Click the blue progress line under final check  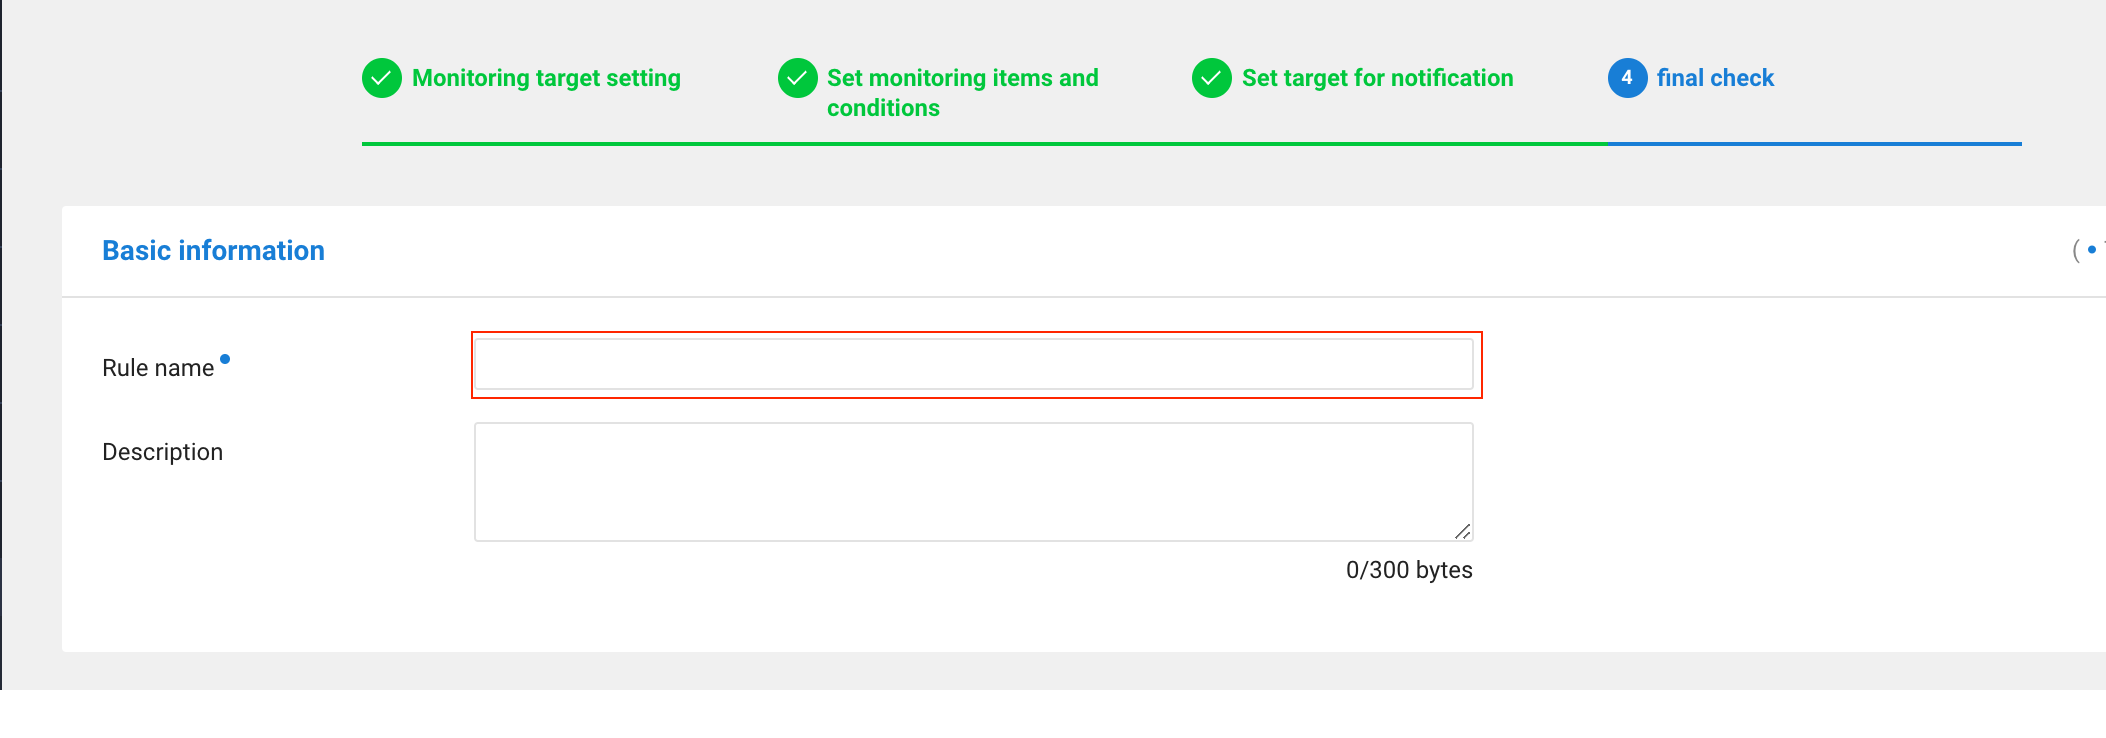click(1814, 144)
